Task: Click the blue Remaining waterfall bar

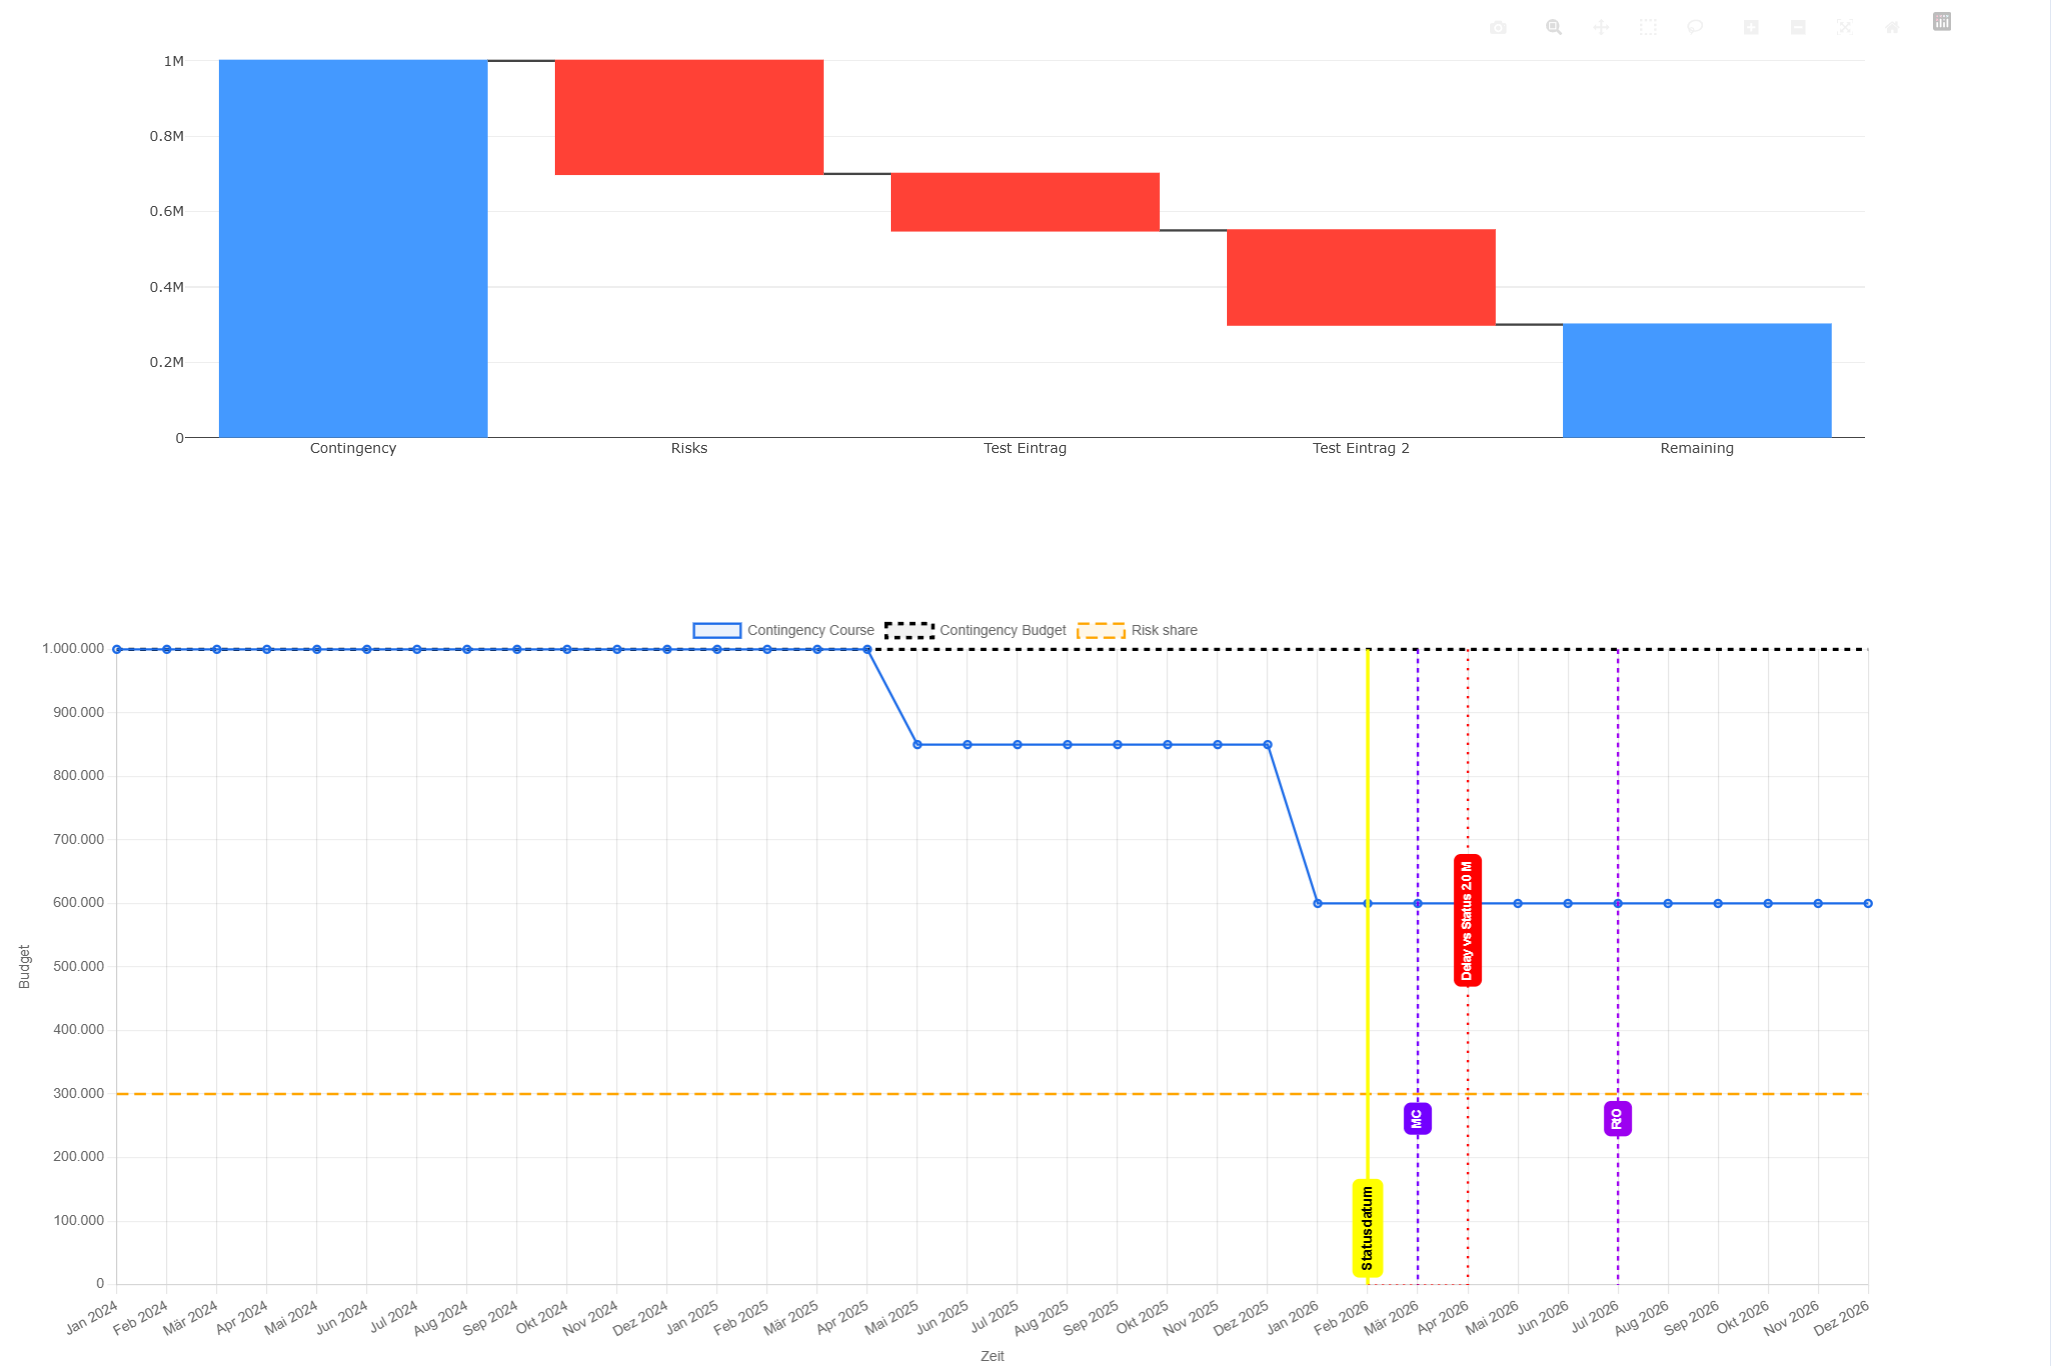Action: click(1697, 380)
